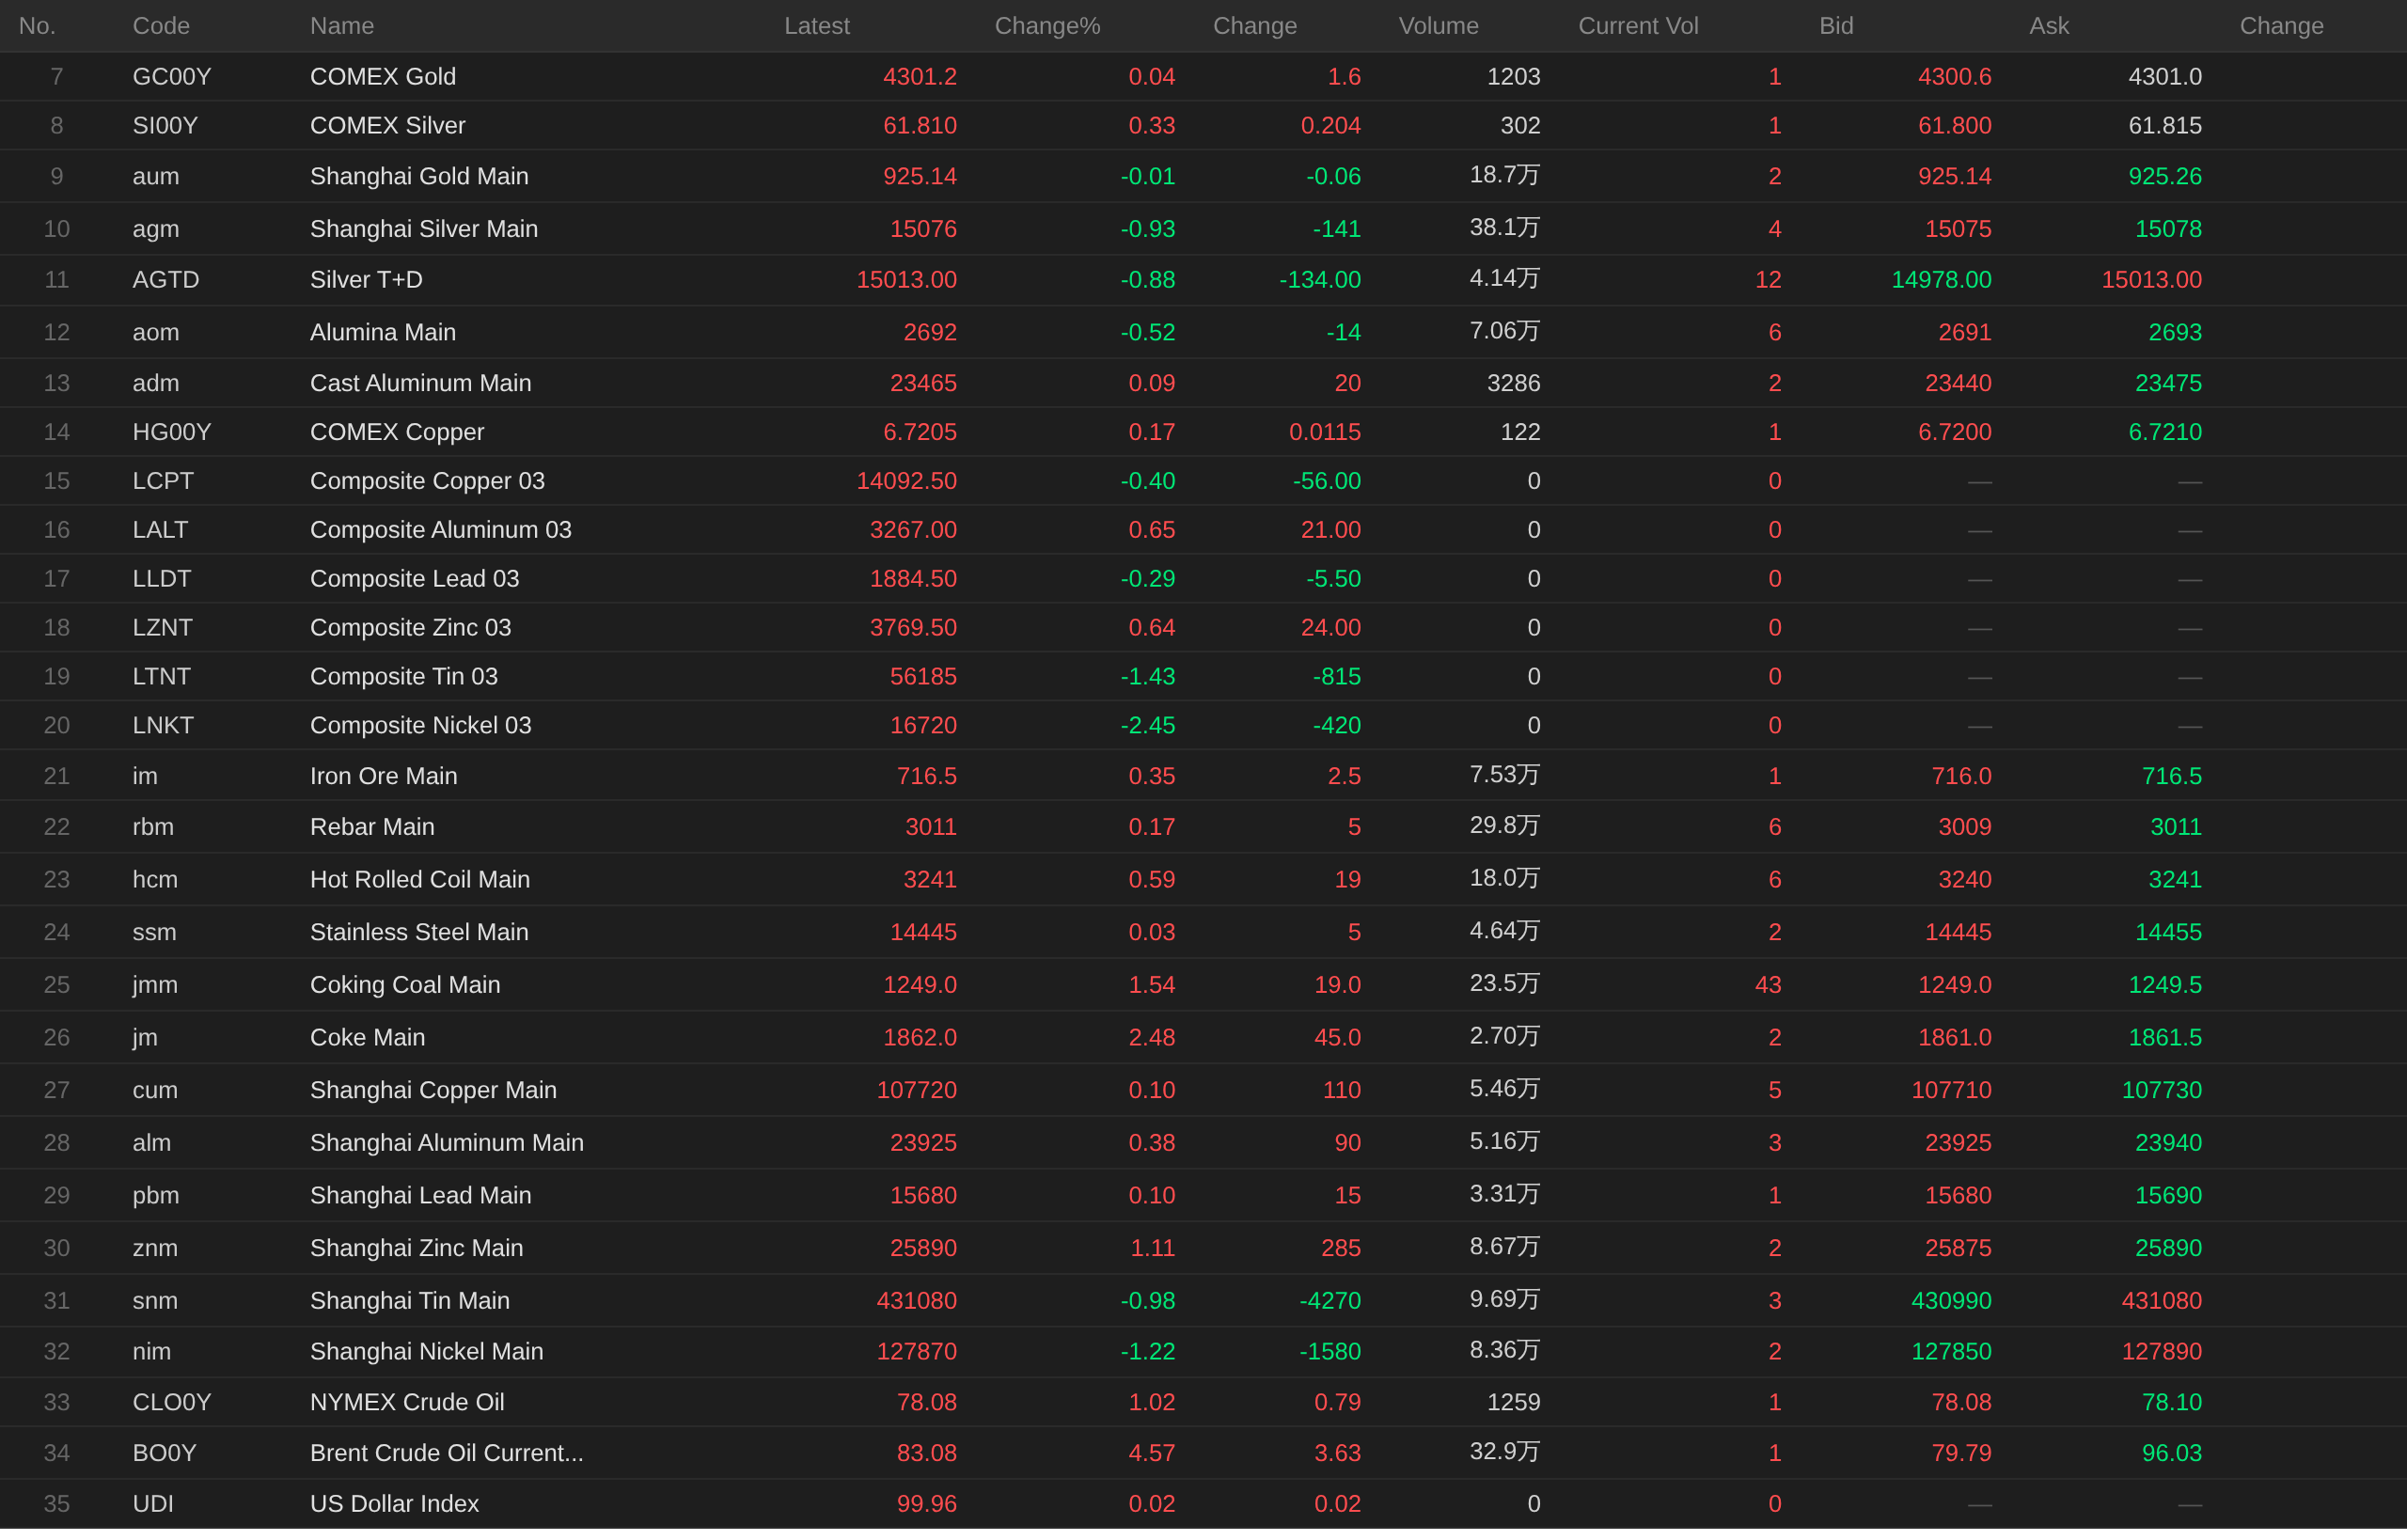This screenshot has height=1540, width=2407.
Task: Click the Name column header
Action: point(342,26)
